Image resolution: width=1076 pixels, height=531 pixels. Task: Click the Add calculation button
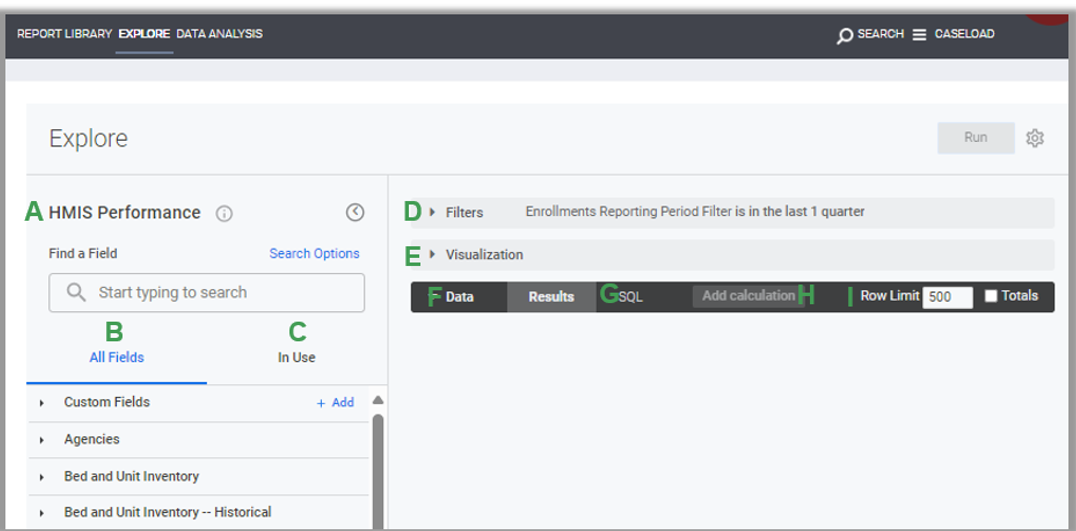point(748,296)
